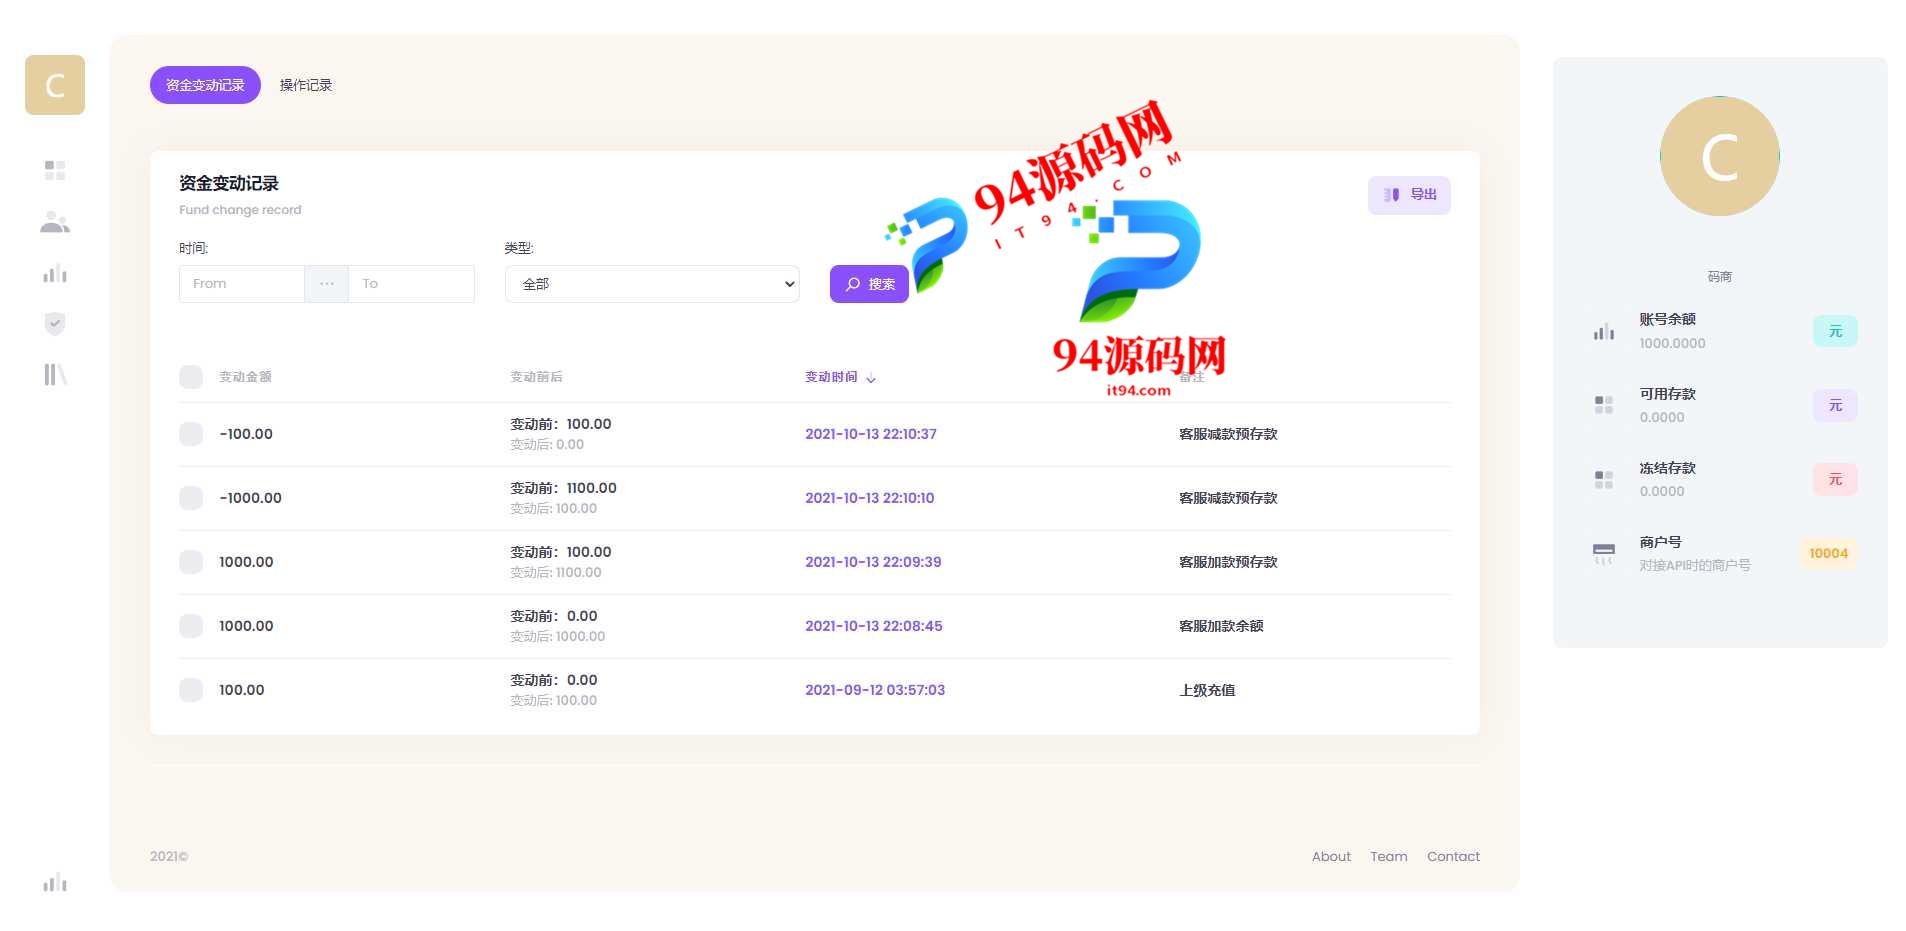The height and width of the screenshot is (931, 1906).
Task: Click the pink 元 badge for 冻结存款
Action: [x=1835, y=479]
